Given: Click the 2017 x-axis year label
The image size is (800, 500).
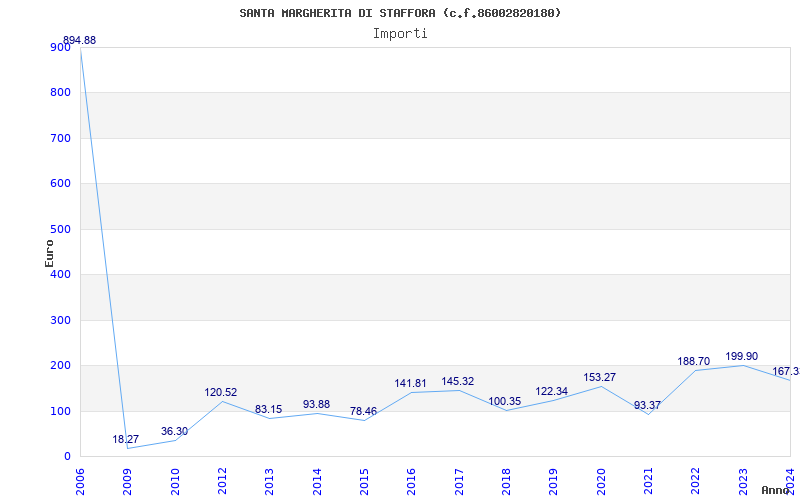Looking at the screenshot, I should [x=459, y=482].
